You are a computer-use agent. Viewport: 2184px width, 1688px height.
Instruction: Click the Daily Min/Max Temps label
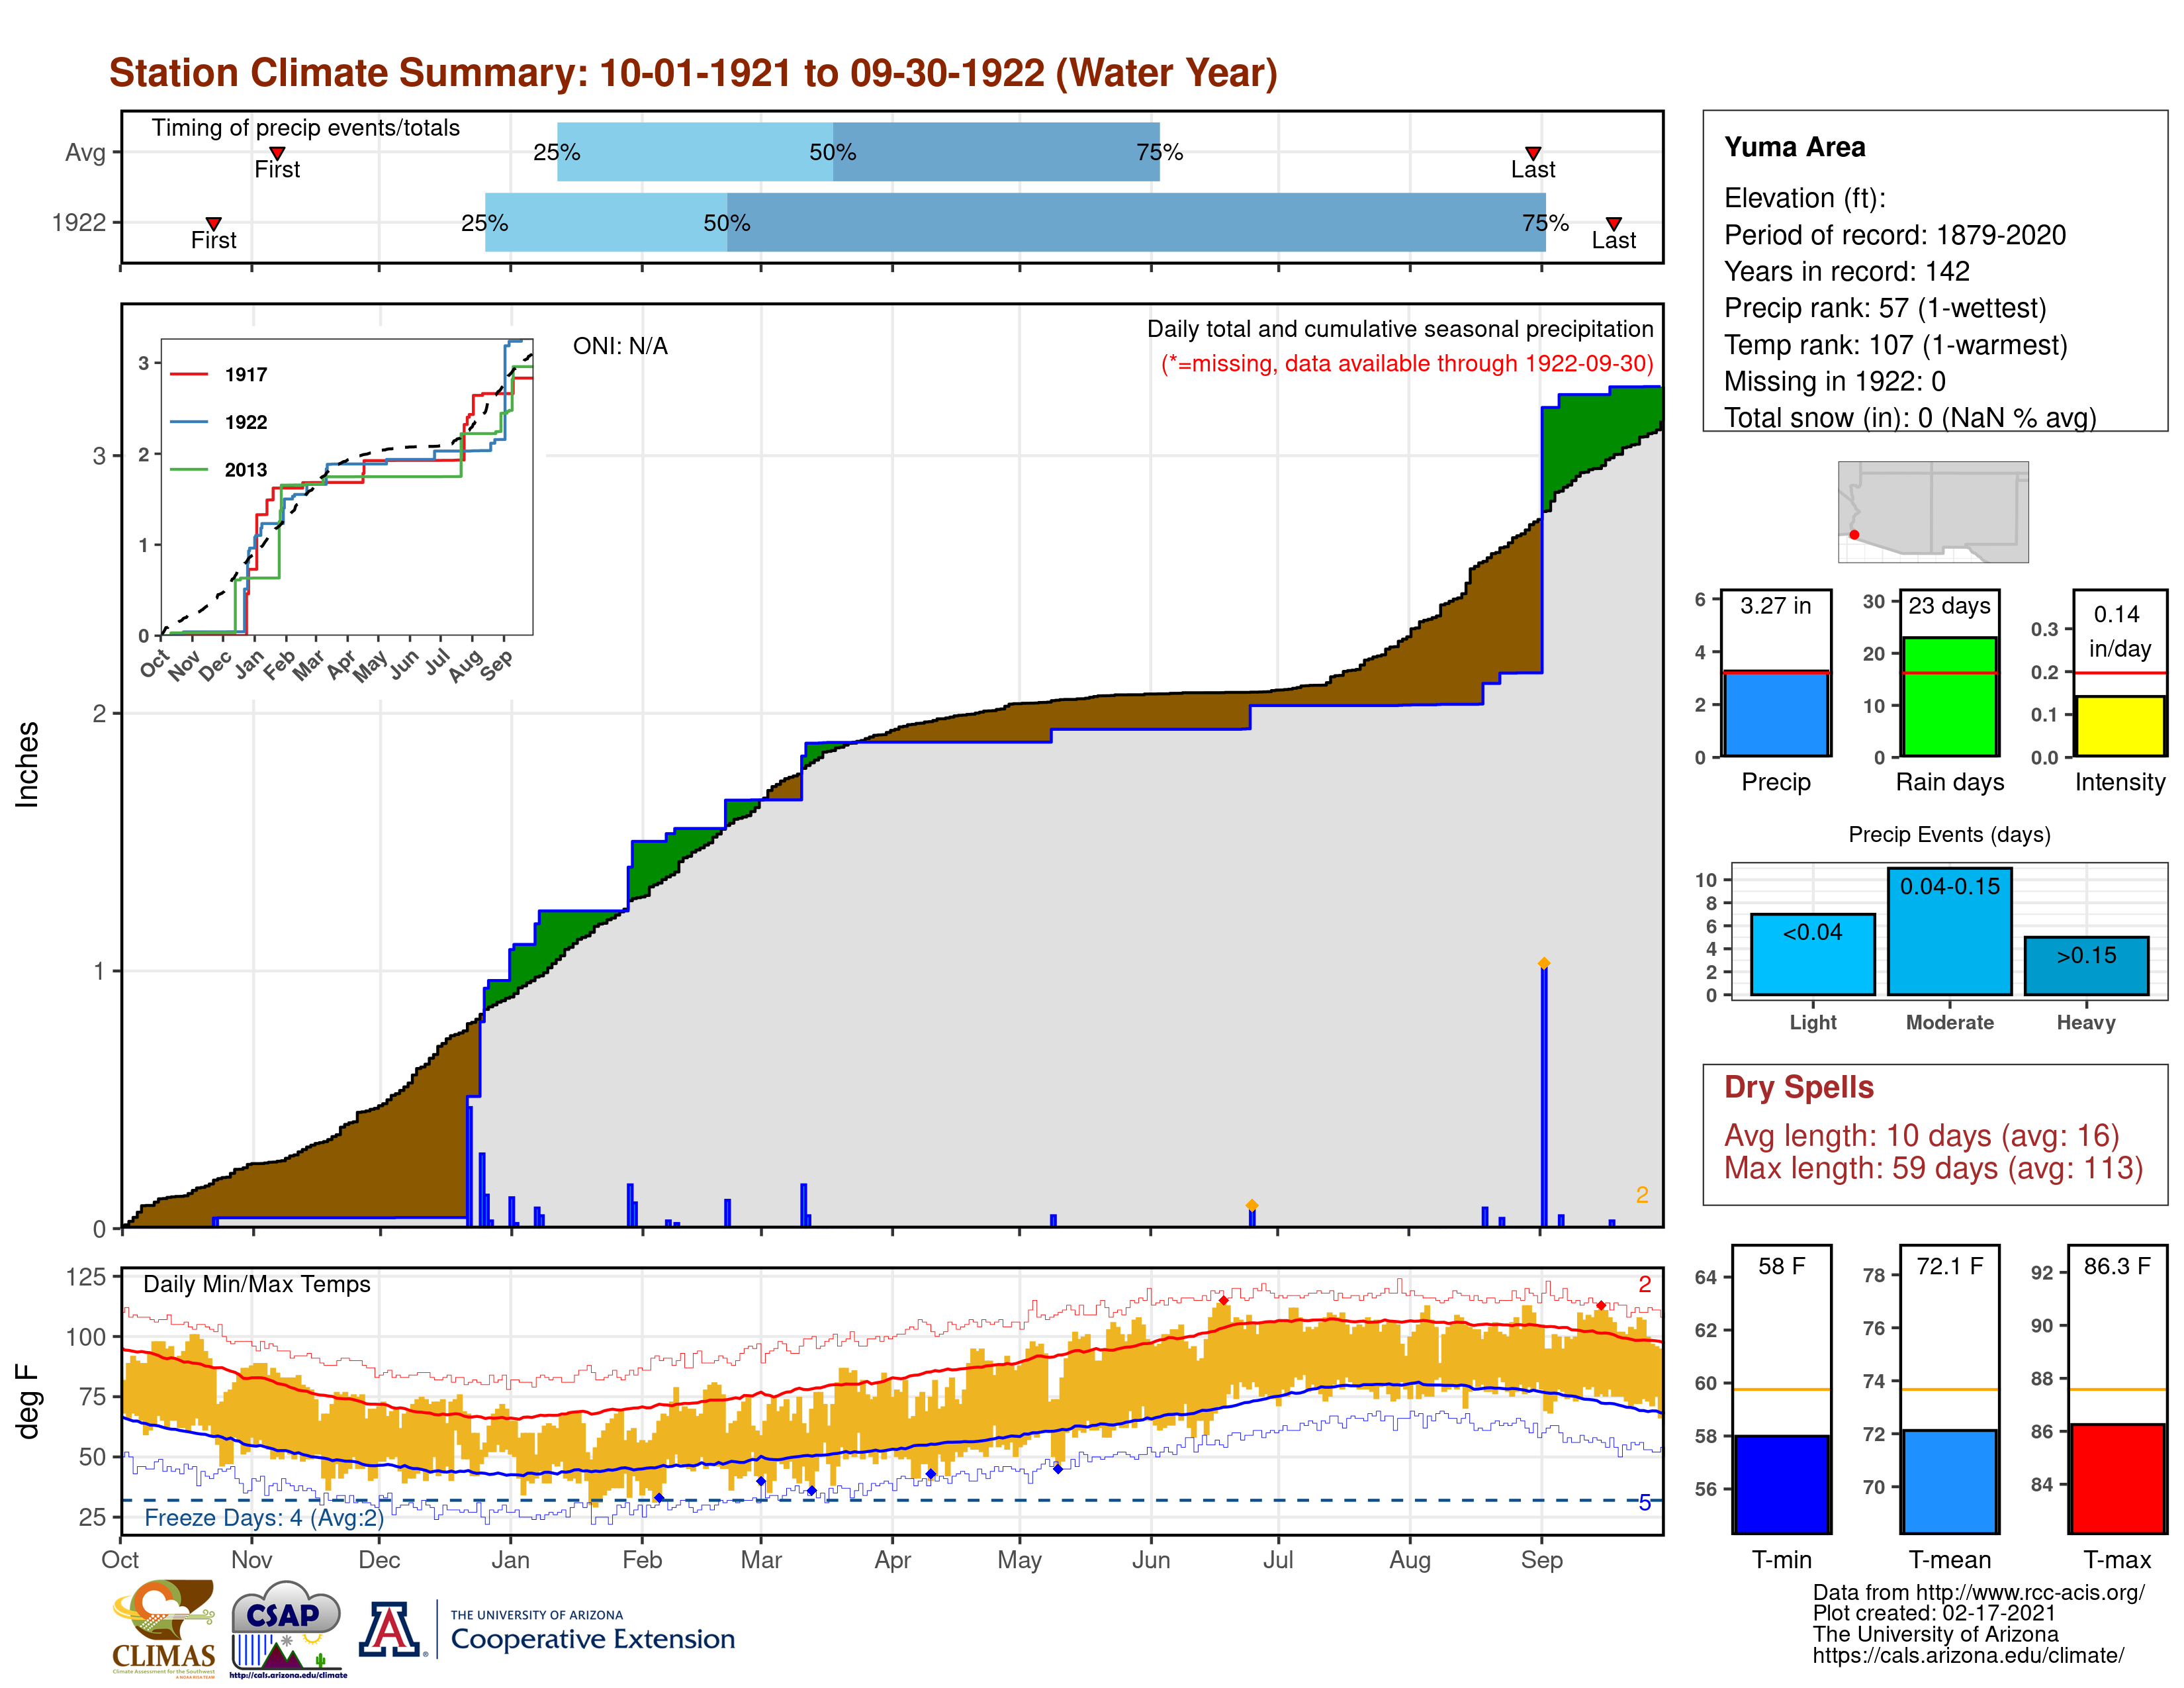click(x=256, y=1284)
